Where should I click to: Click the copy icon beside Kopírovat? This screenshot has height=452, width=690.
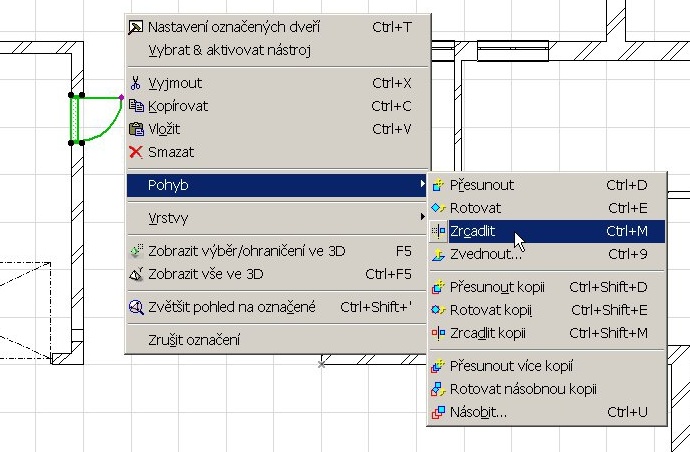point(136,106)
